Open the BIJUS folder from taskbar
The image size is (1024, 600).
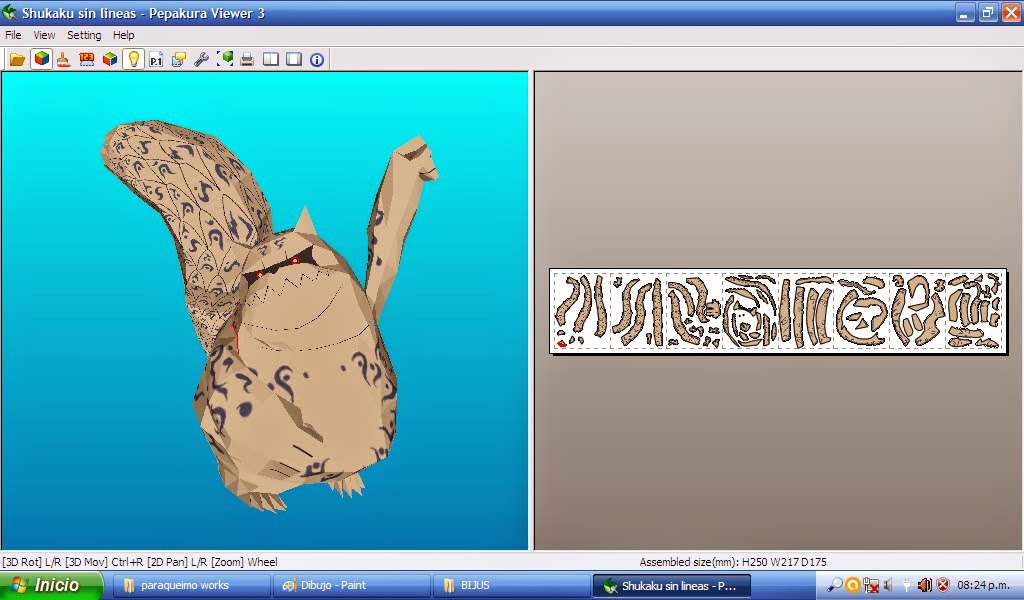pyautogui.click(x=510, y=586)
